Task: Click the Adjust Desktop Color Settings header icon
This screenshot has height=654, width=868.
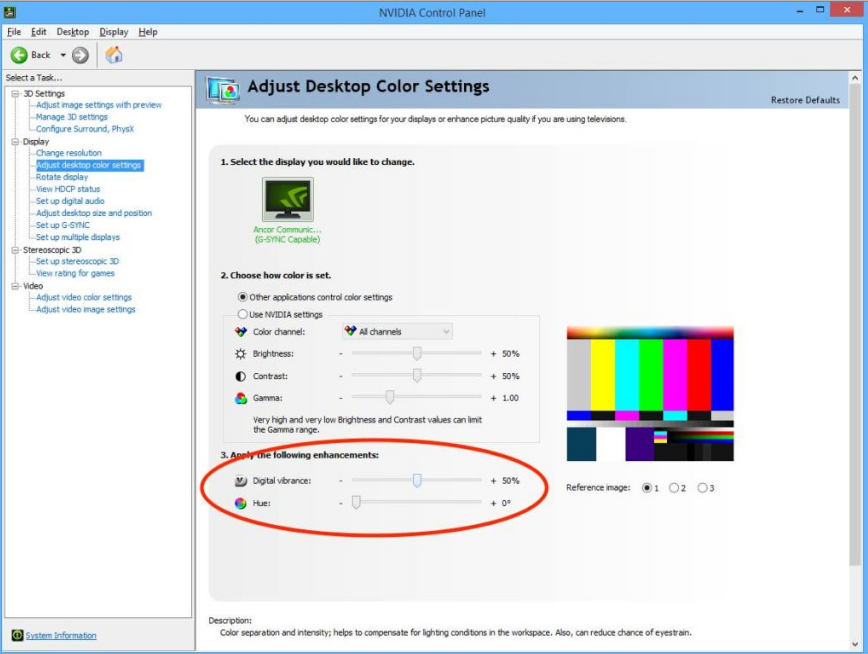Action: pos(223,90)
